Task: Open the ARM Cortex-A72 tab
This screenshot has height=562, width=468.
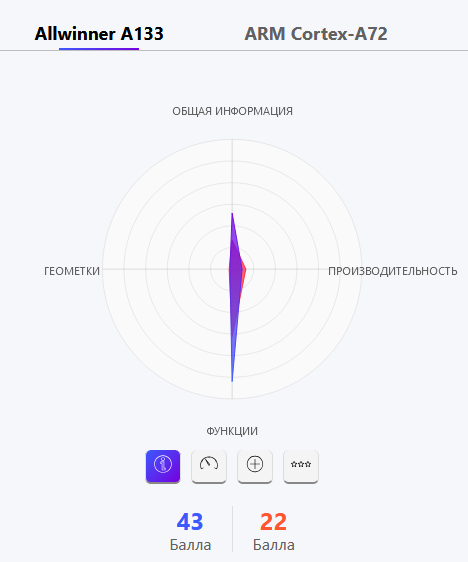Action: [316, 34]
